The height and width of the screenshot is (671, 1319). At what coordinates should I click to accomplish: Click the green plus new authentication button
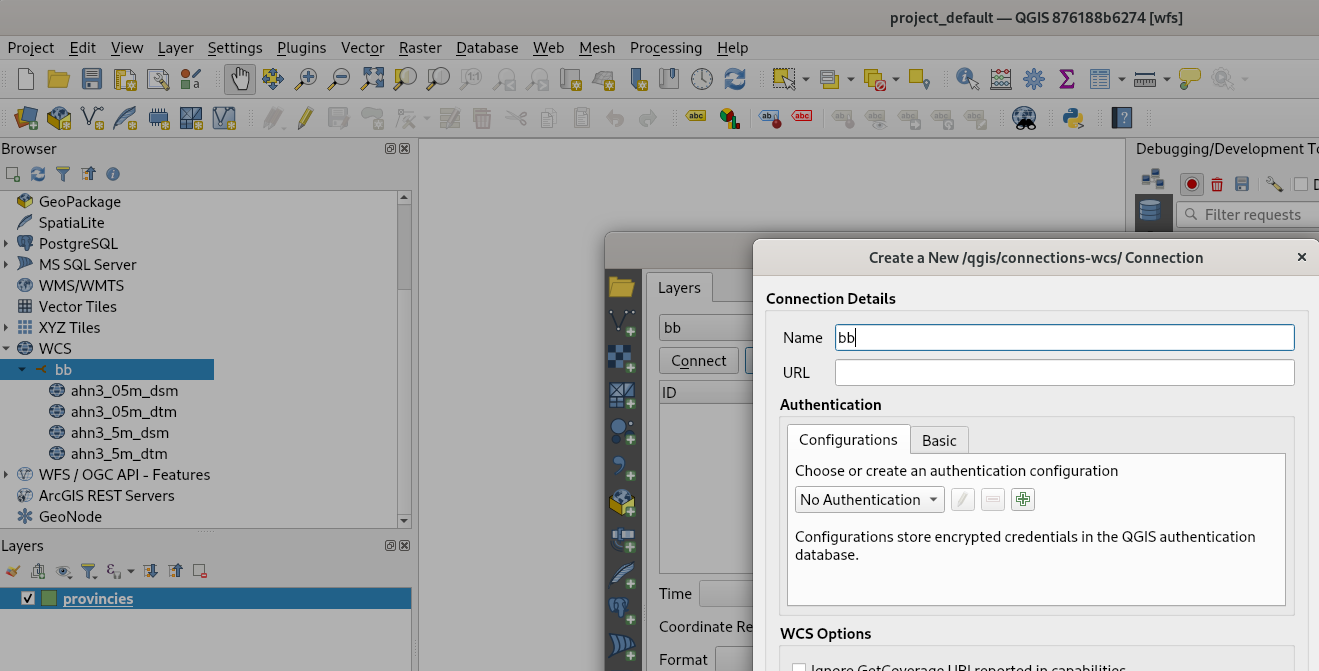tap(1022, 499)
